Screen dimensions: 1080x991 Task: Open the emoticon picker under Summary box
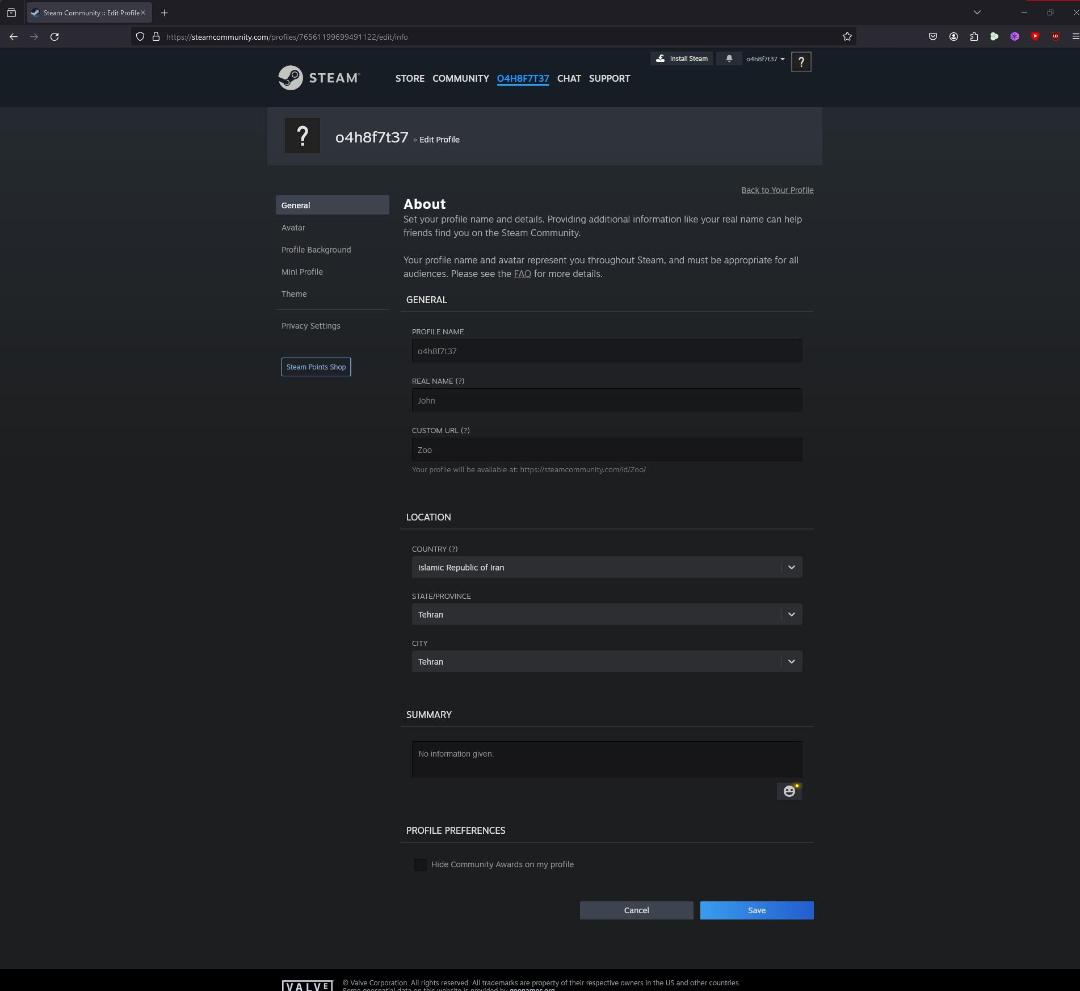click(x=789, y=791)
